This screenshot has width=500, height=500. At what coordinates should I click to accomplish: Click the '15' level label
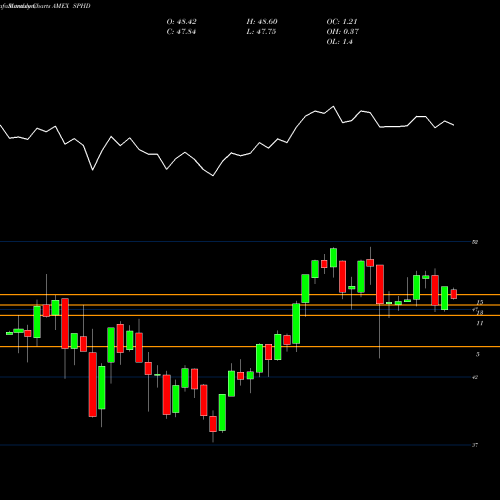(x=480, y=302)
